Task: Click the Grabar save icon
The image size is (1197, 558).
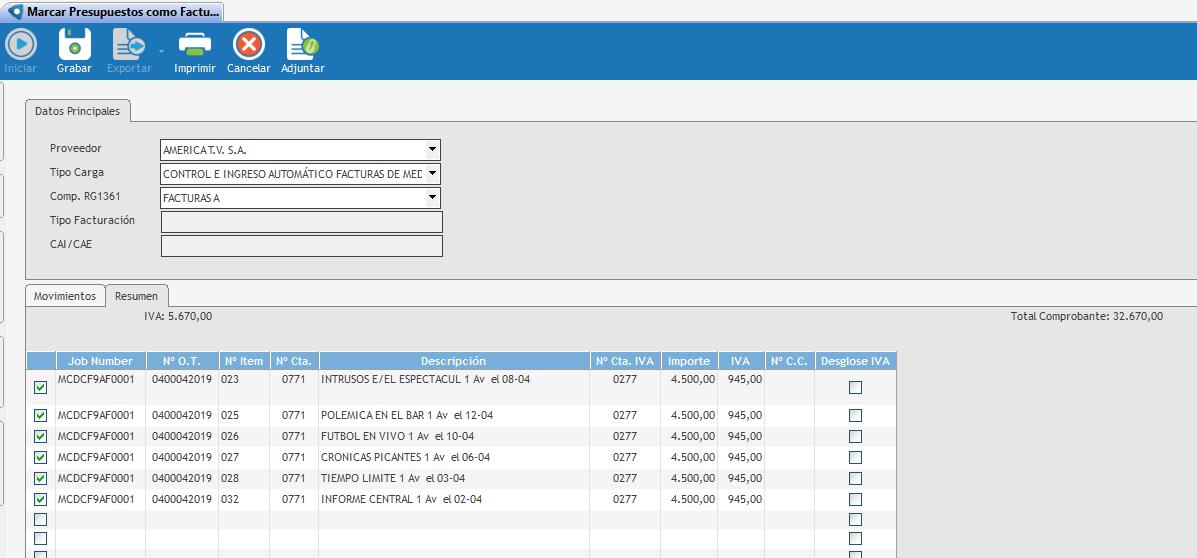Action: pyautogui.click(x=74, y=44)
